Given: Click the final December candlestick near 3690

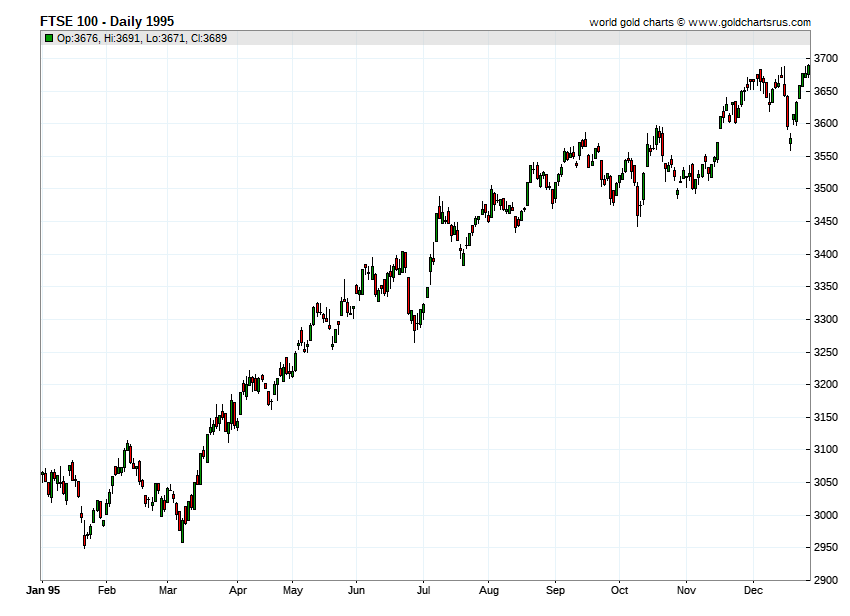Looking at the screenshot, I should 807,69.
